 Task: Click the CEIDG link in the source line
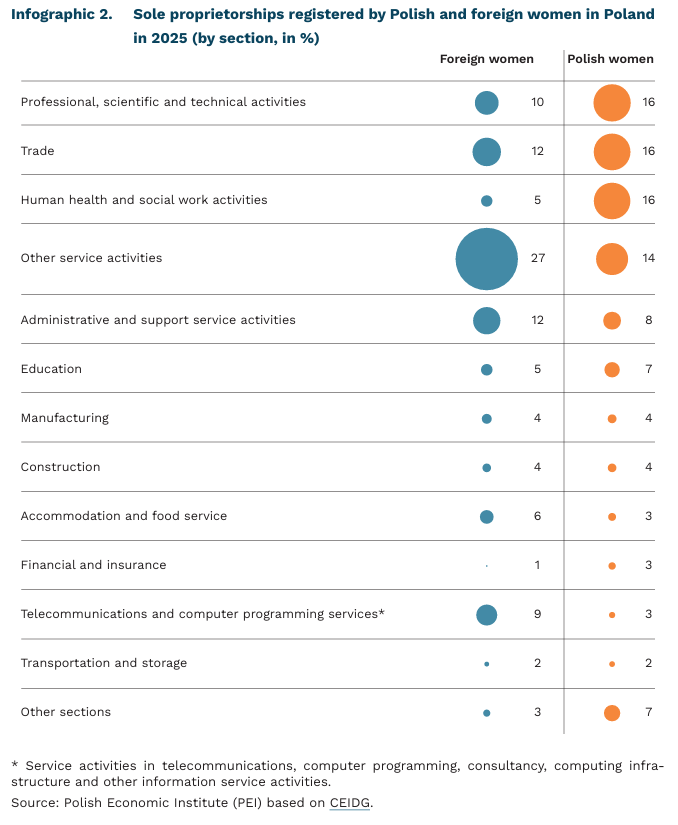pyautogui.click(x=349, y=802)
